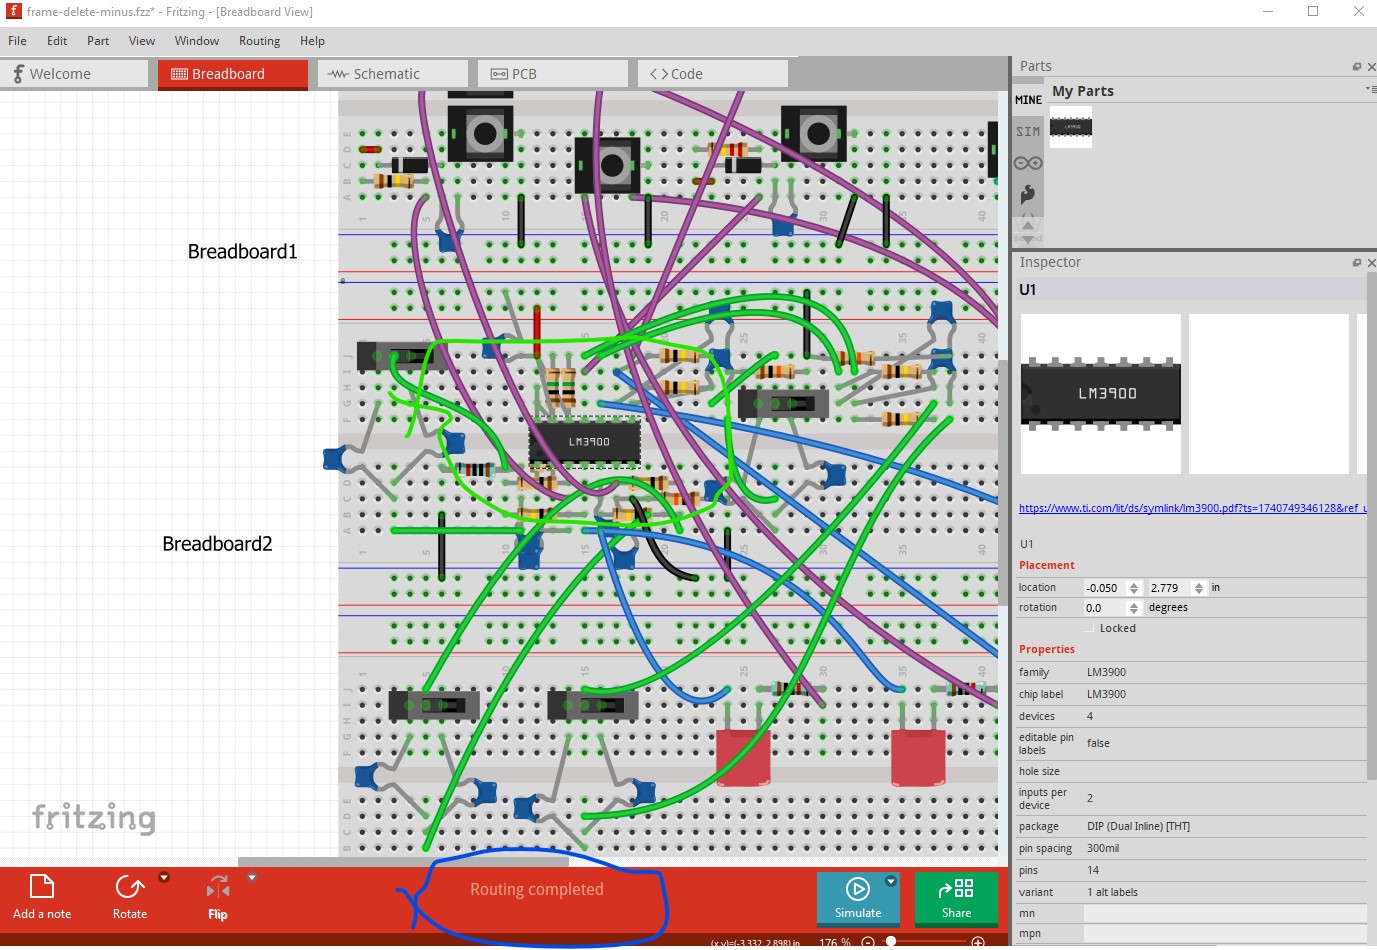Screen dimensions: 1377x950
Task: Open the Routing menu
Action: coord(259,41)
